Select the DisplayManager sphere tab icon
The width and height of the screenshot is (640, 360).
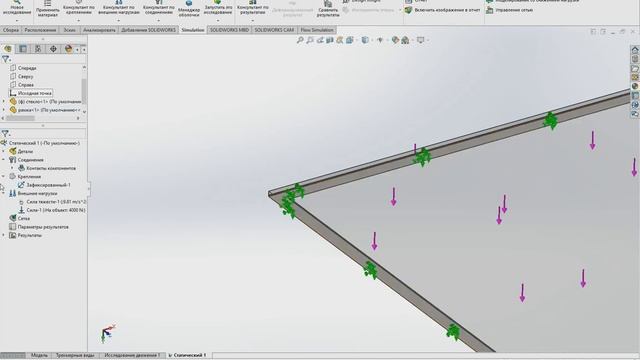click(x=69, y=49)
